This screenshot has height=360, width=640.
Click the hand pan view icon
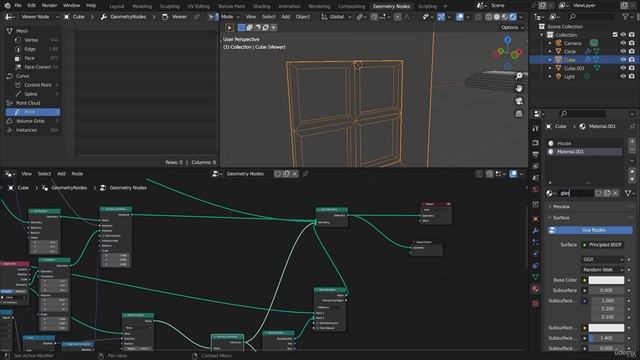pos(519,88)
